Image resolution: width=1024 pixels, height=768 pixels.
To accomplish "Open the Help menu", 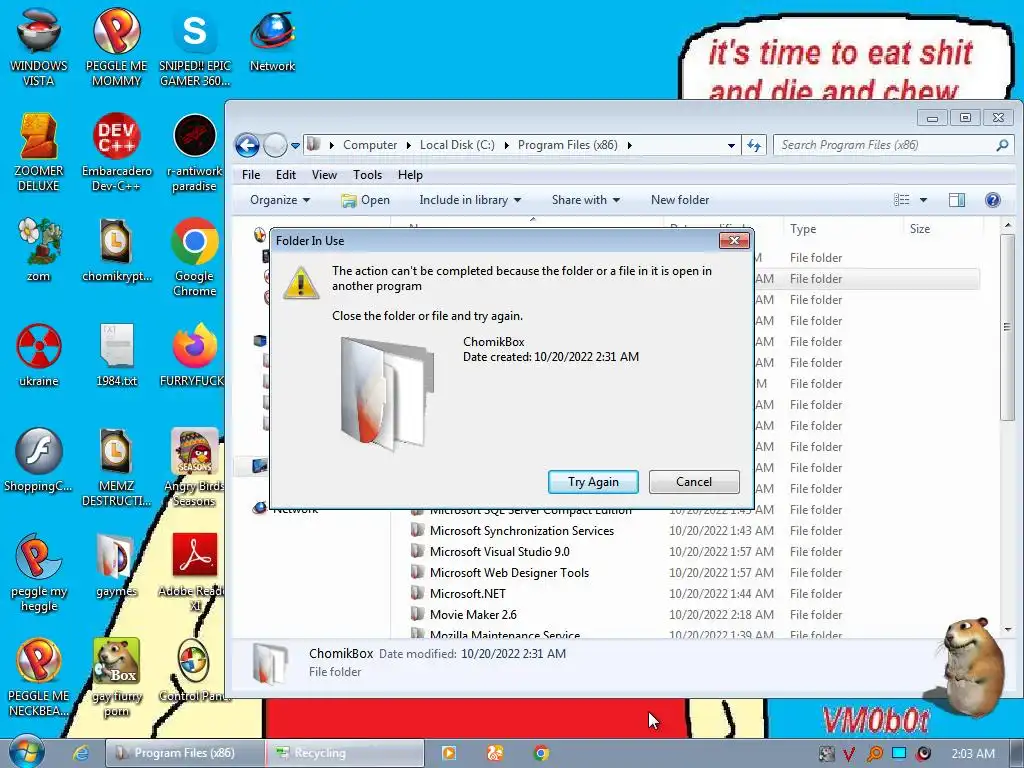I will [x=410, y=175].
